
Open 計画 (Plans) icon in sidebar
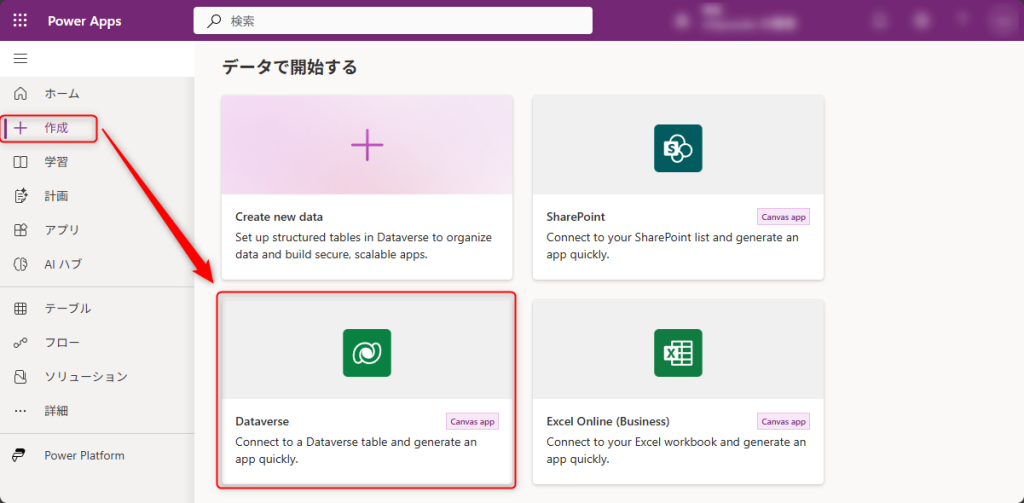coord(20,196)
